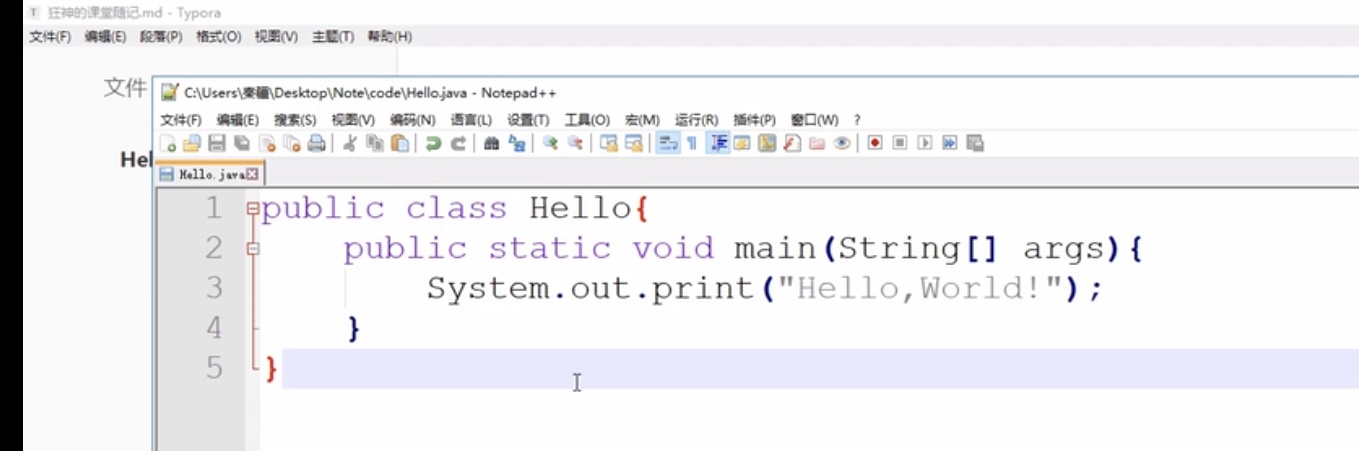Toggle Show All Characters pilcrow icon
This screenshot has height=451, width=1359.
click(x=691, y=143)
